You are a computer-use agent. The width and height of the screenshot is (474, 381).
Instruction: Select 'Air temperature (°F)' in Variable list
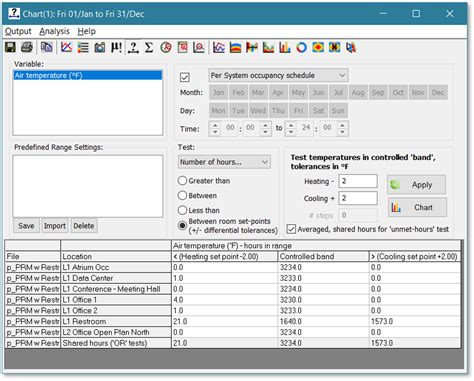[x=87, y=75]
